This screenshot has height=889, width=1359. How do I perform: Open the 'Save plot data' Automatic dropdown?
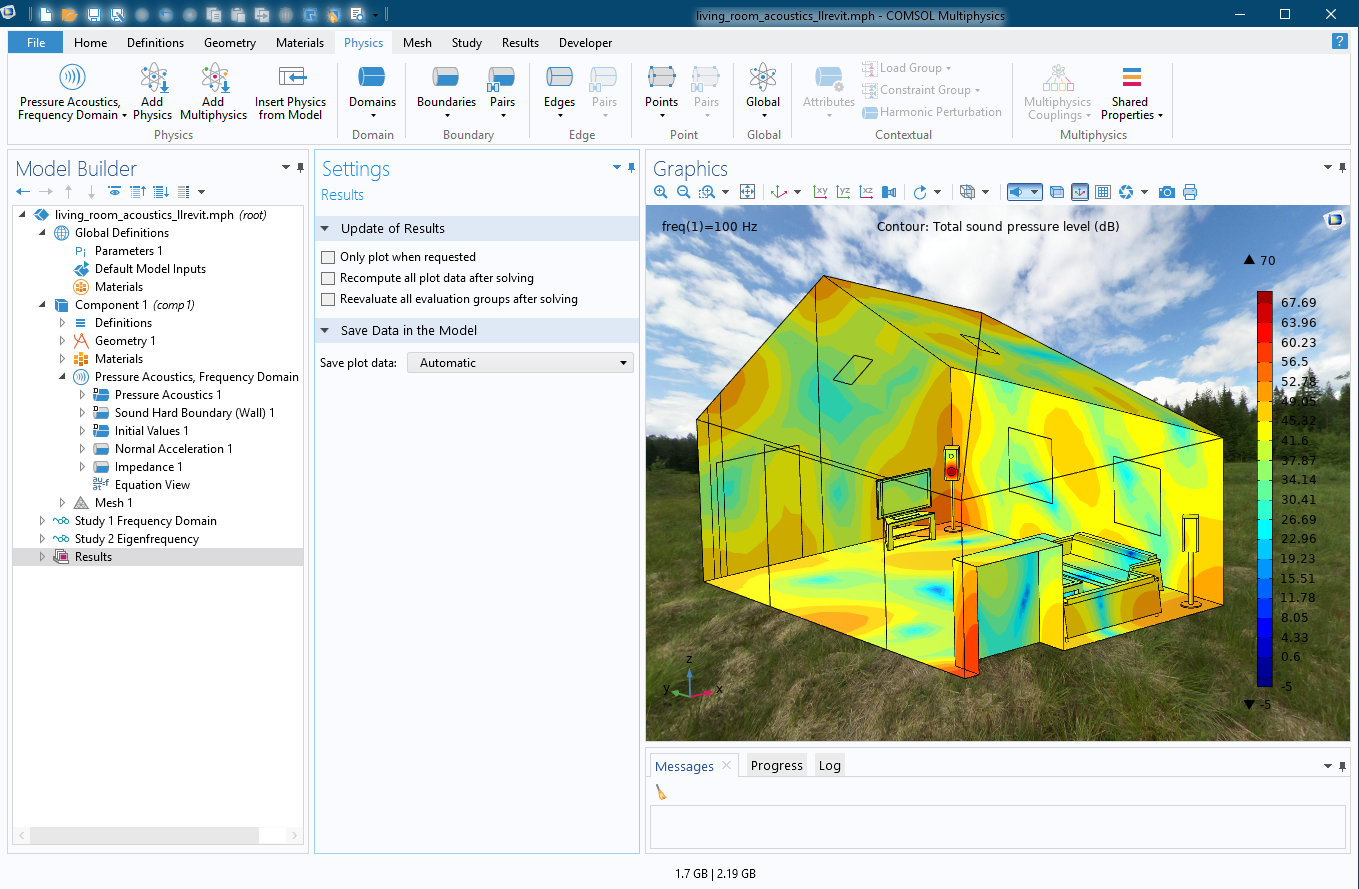pos(520,363)
